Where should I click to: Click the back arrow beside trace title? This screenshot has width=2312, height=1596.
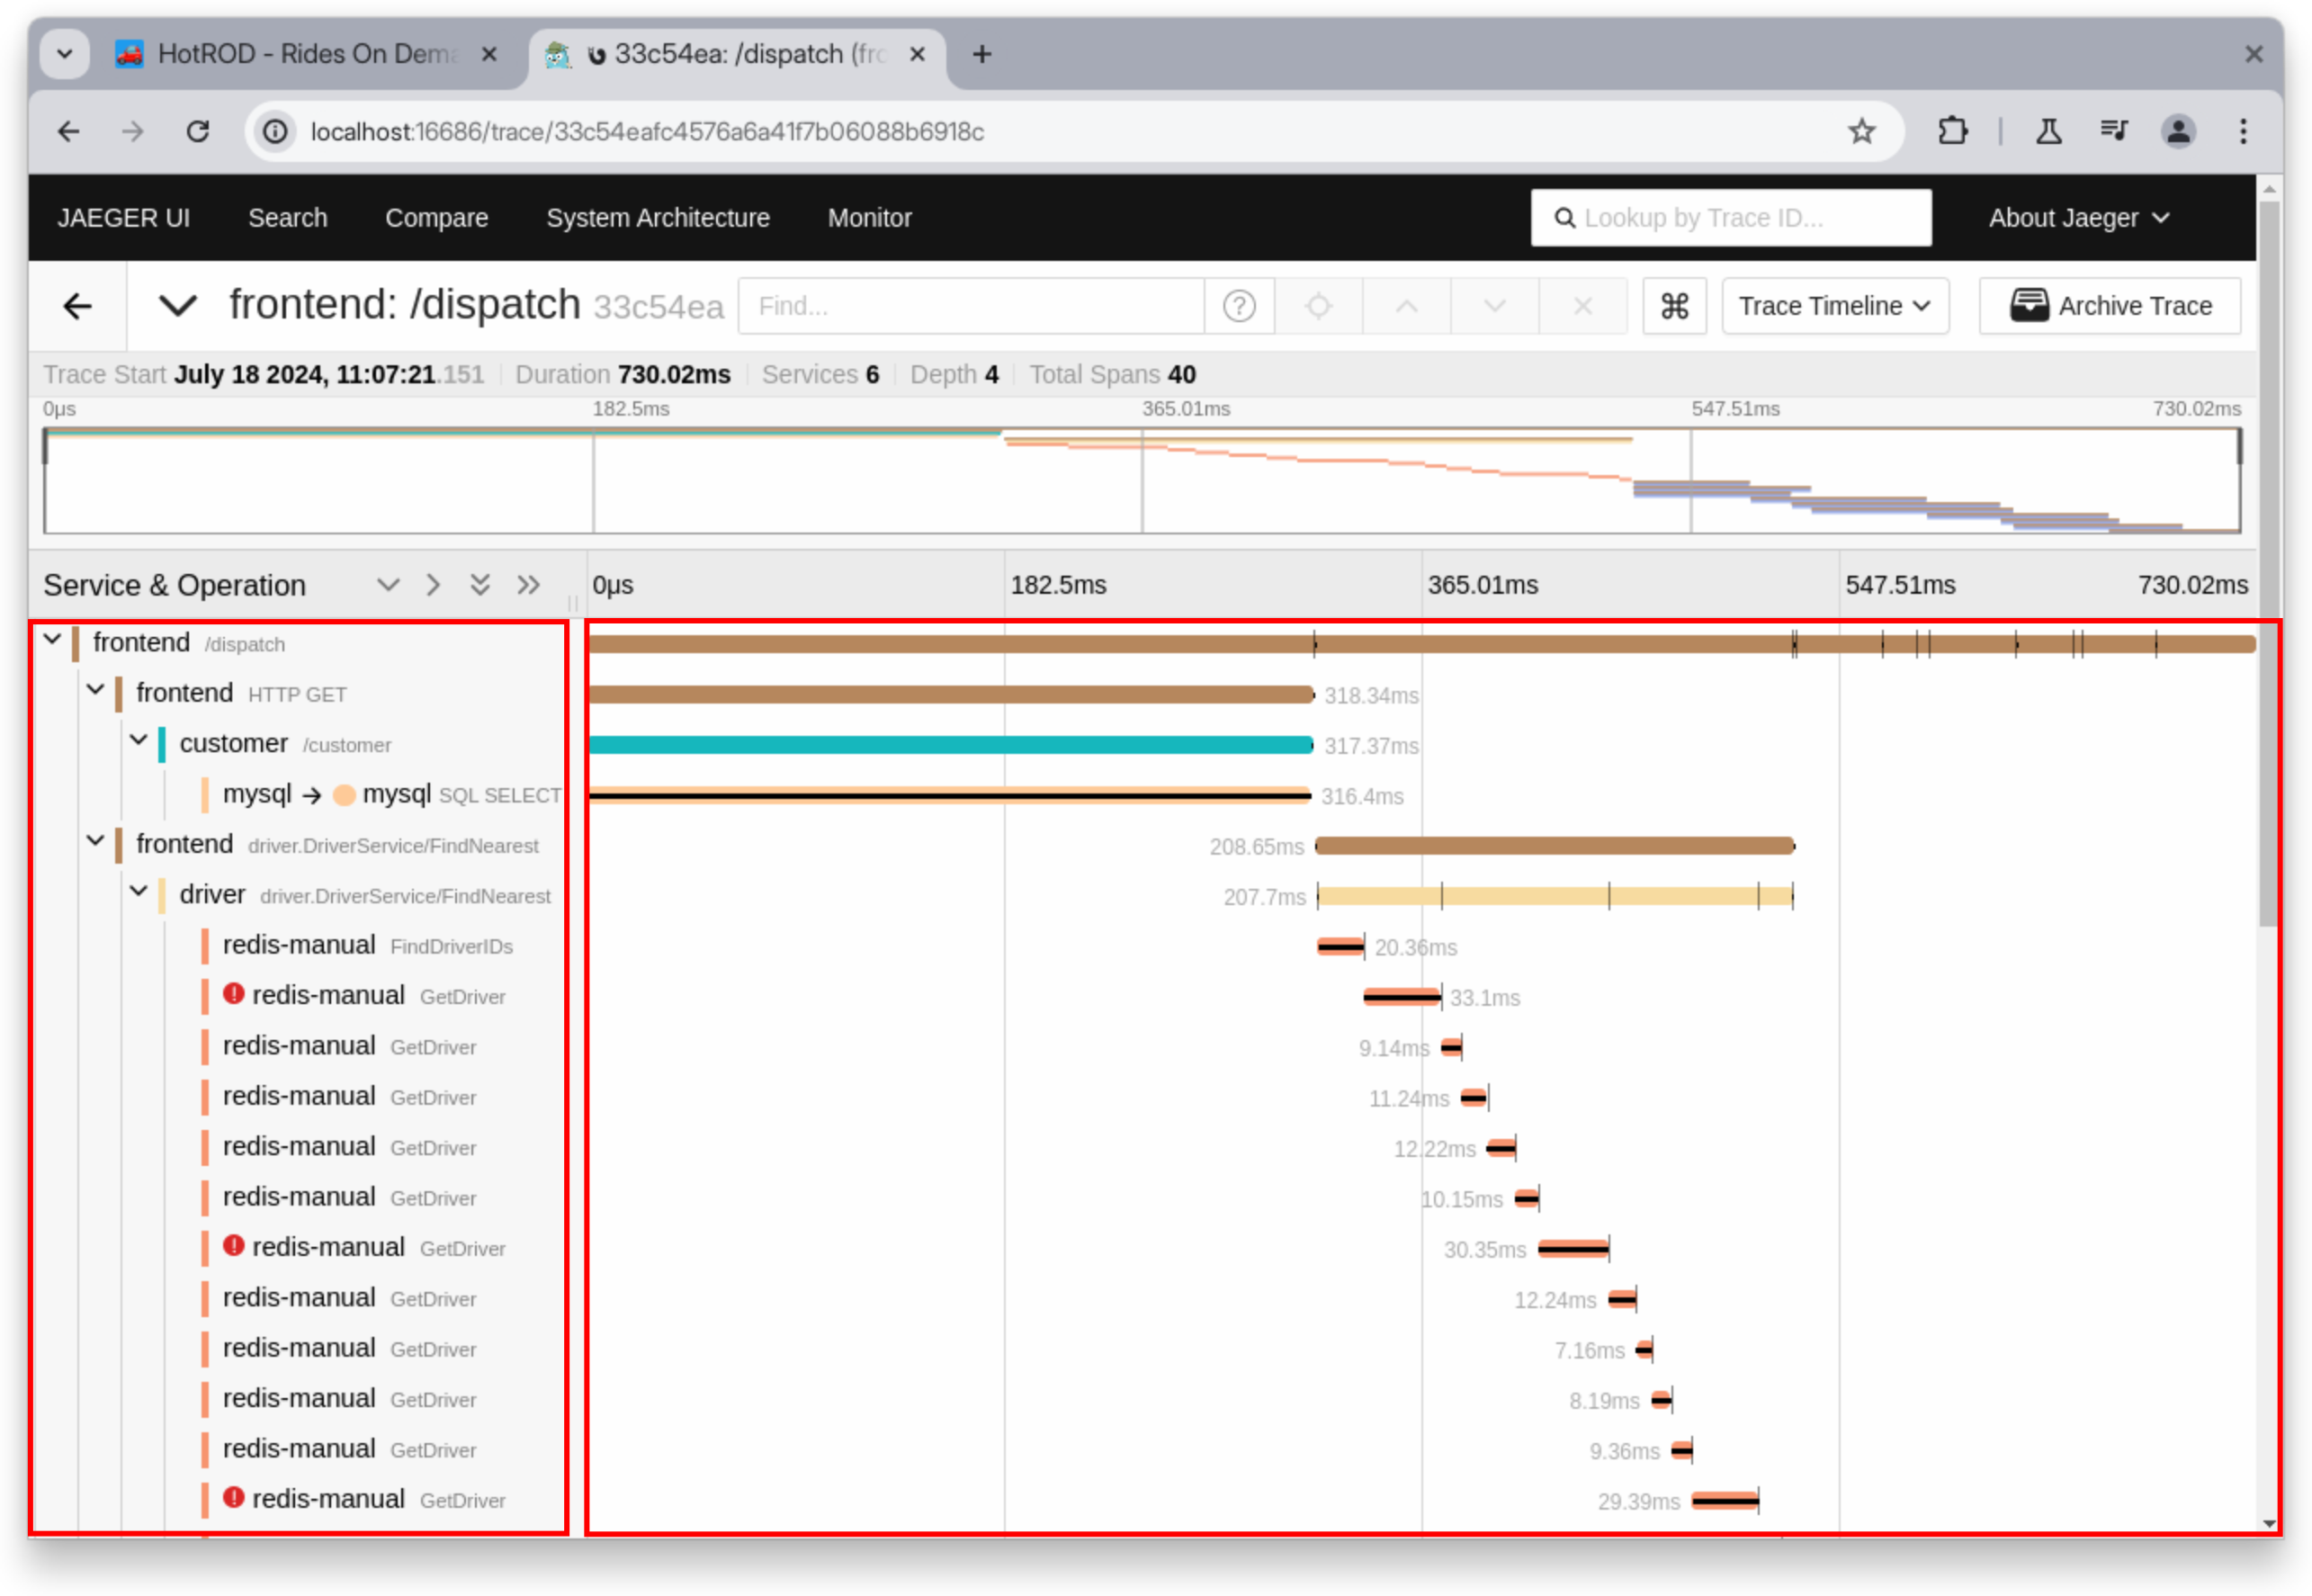click(x=77, y=306)
